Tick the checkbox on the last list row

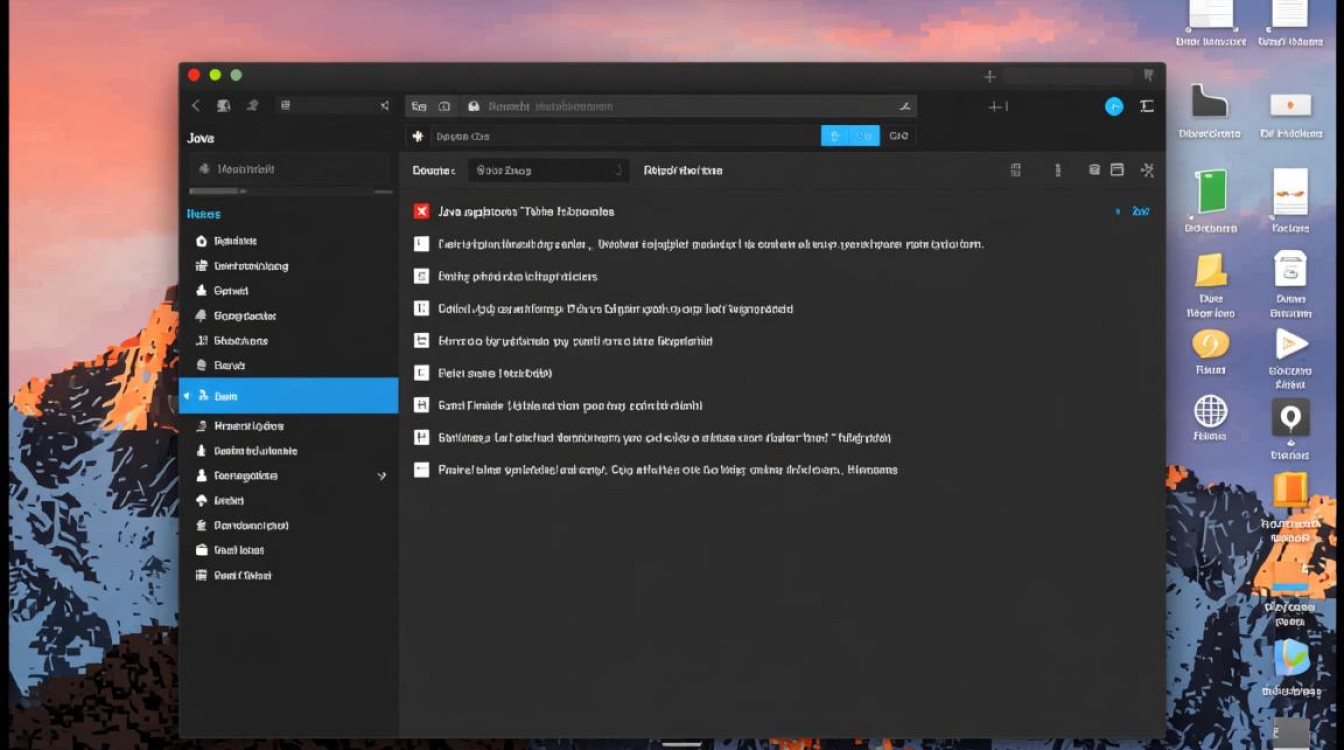421,469
